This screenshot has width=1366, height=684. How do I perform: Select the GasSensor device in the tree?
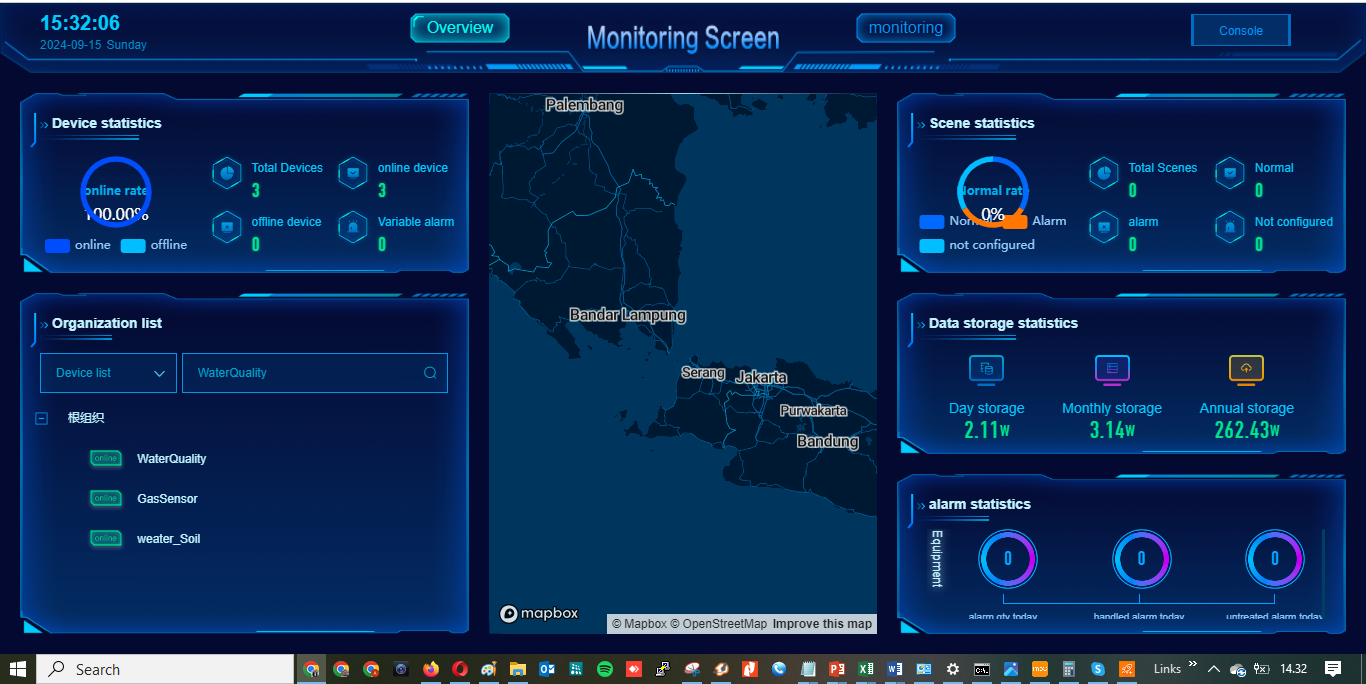[167, 499]
